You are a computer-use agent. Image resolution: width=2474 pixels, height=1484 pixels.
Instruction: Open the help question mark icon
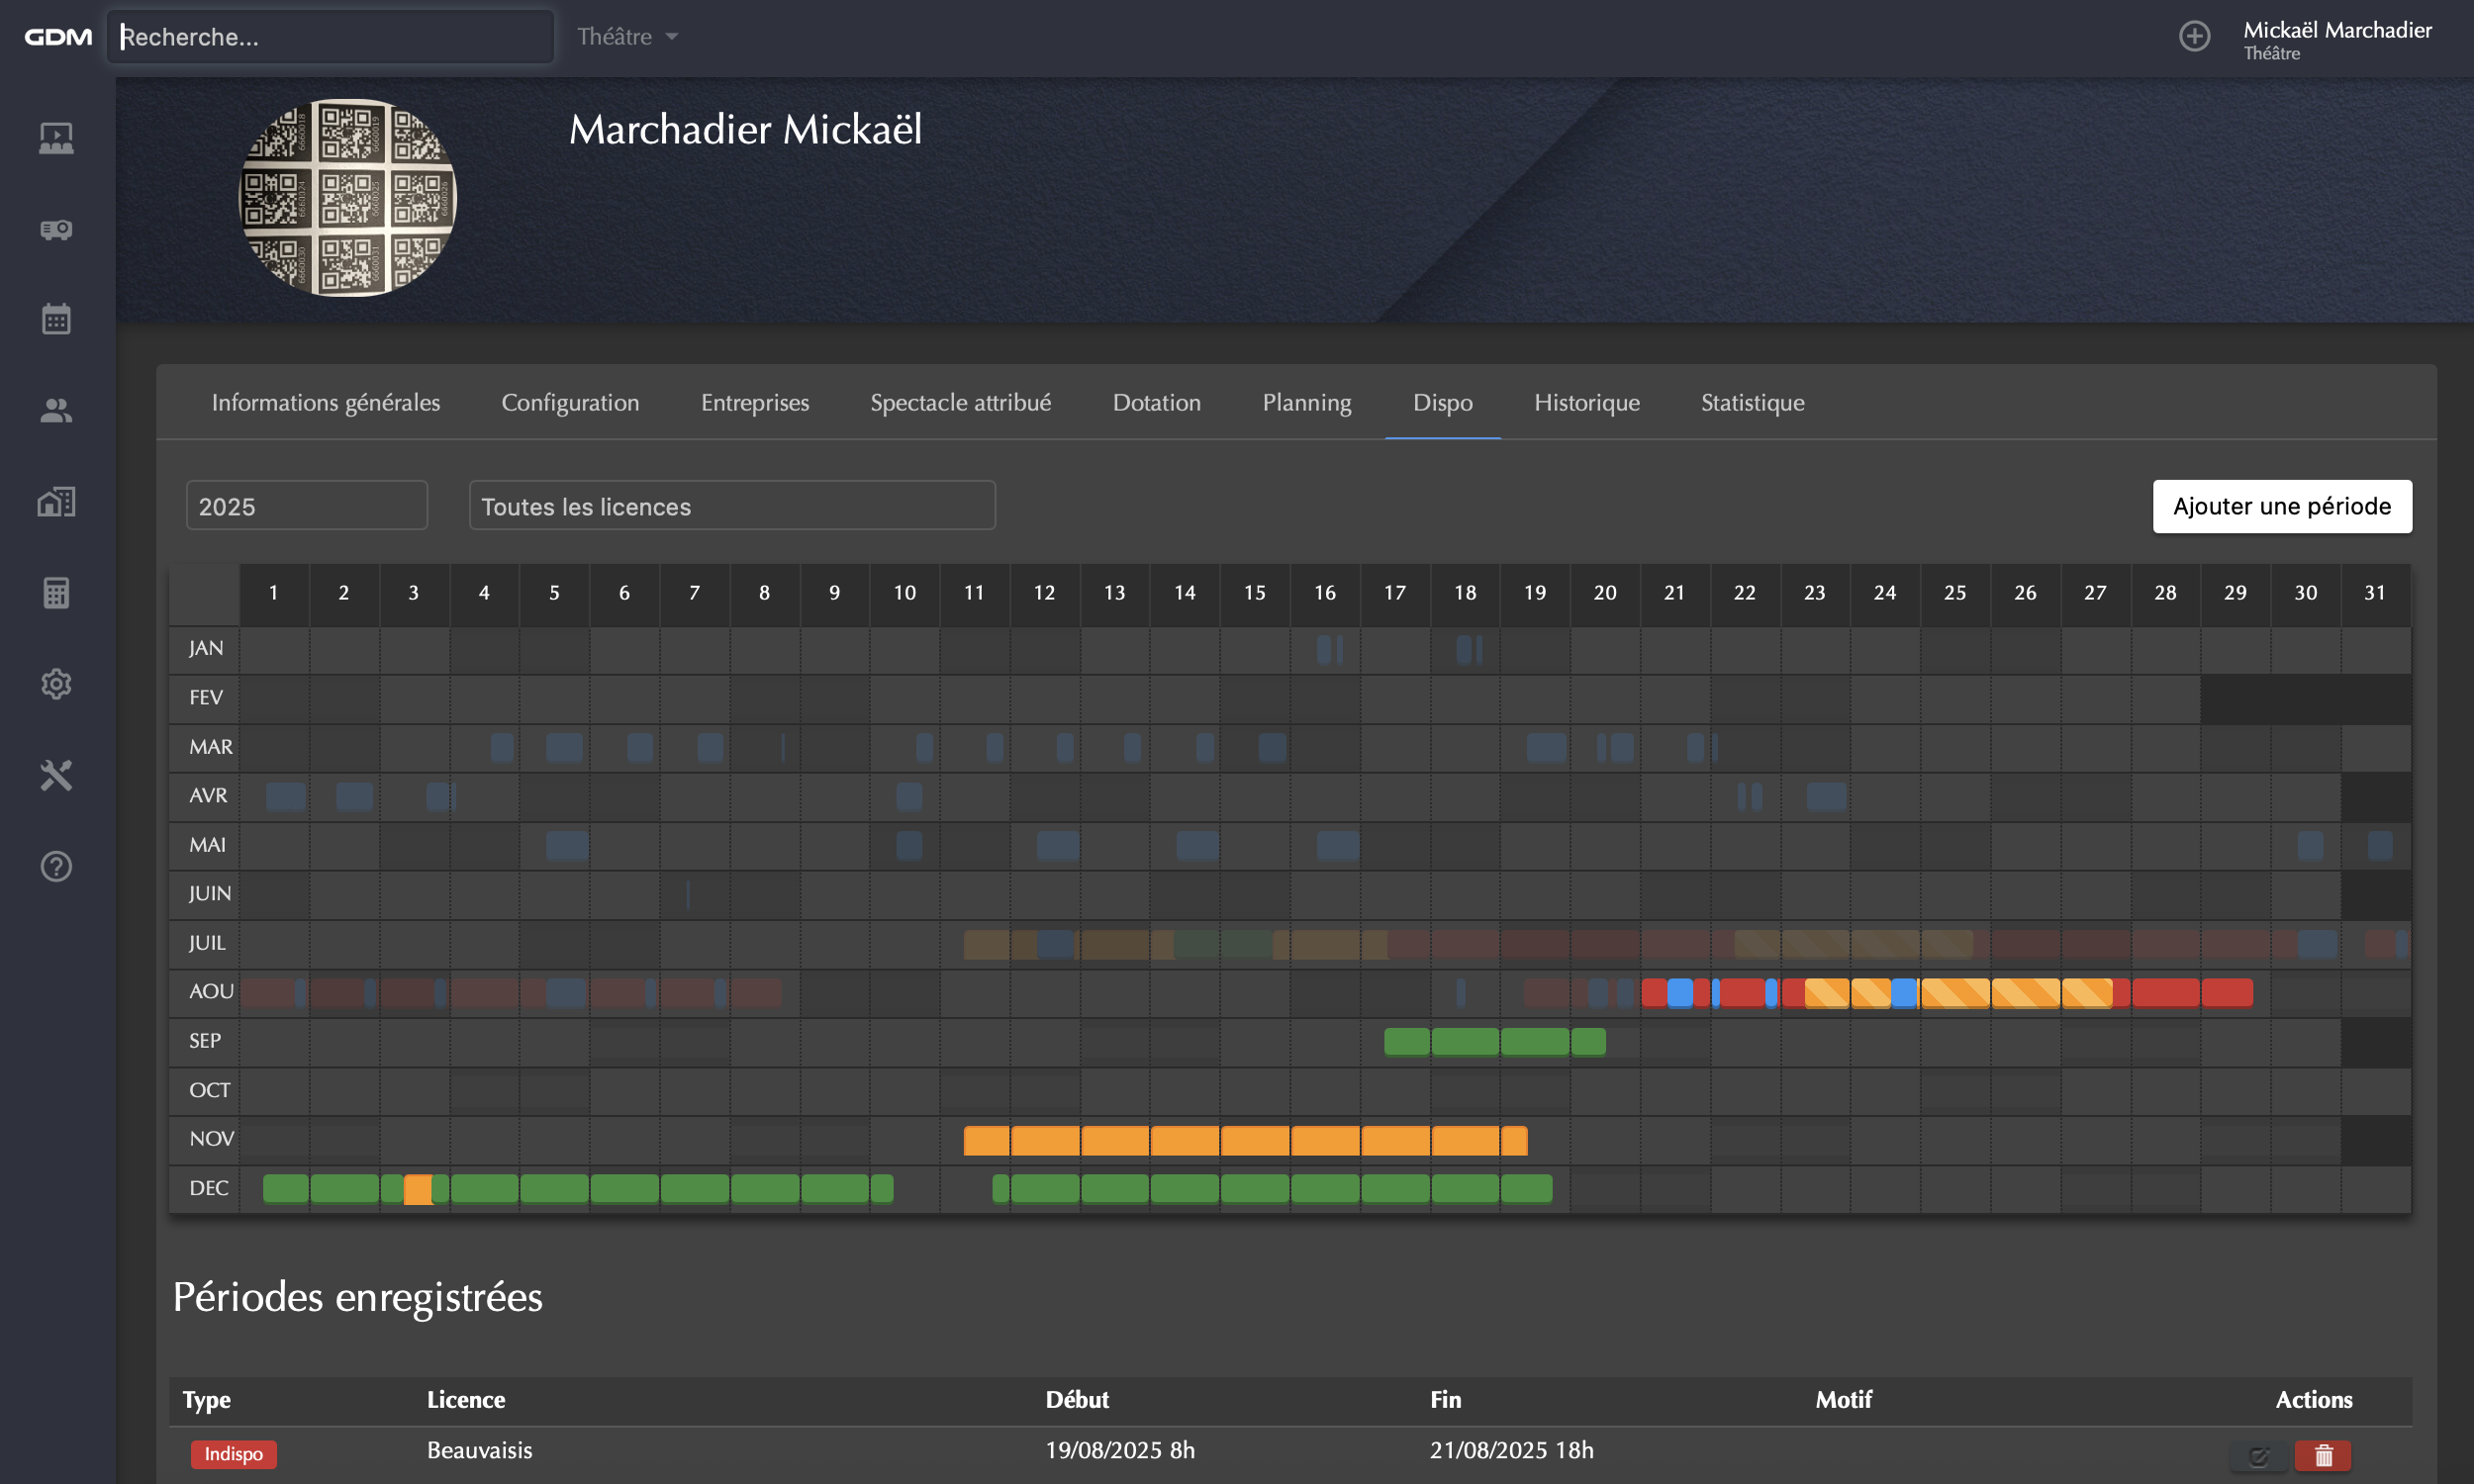[56, 866]
